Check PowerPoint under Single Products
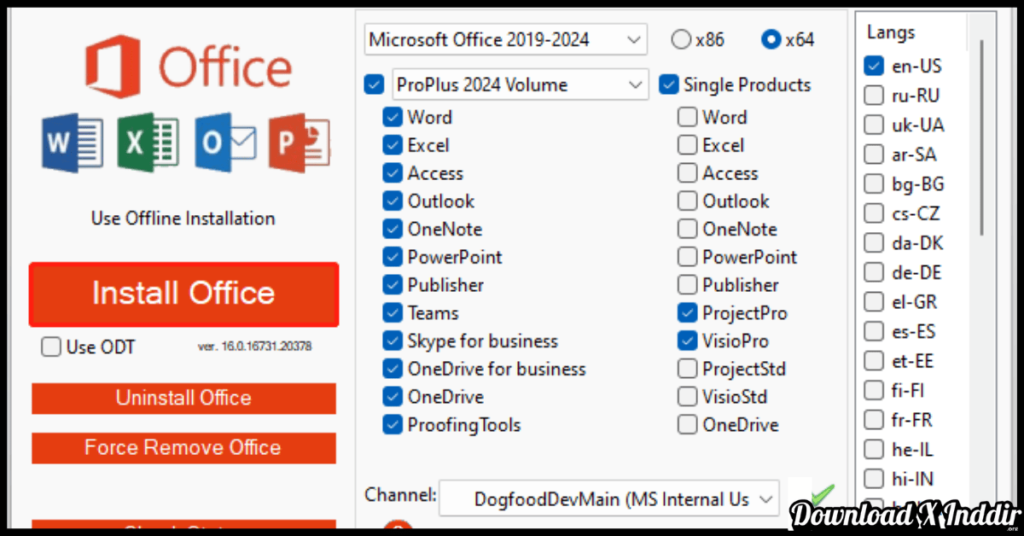This screenshot has height=536, width=1024. click(x=687, y=257)
